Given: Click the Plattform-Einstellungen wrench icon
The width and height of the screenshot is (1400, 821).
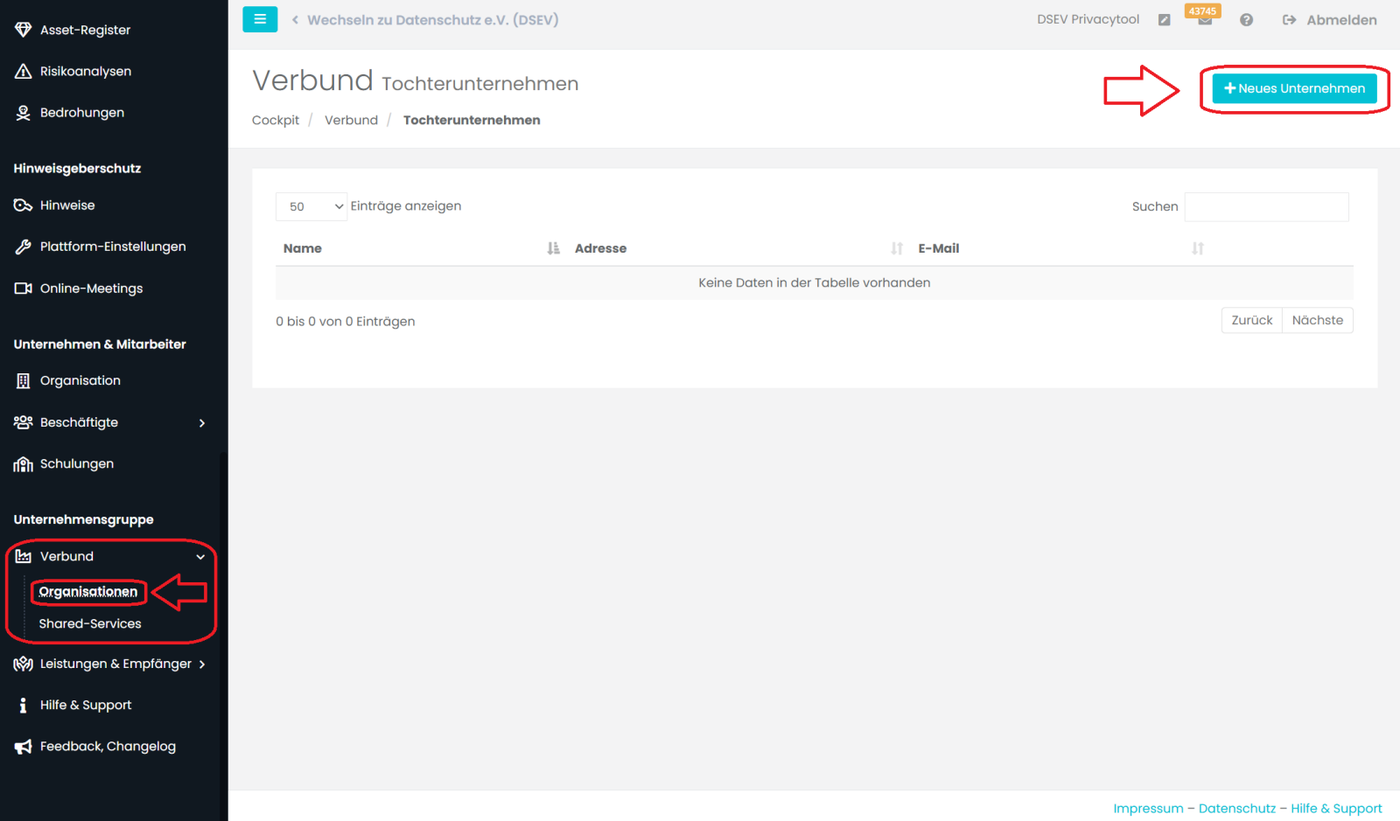Looking at the screenshot, I should [x=23, y=247].
